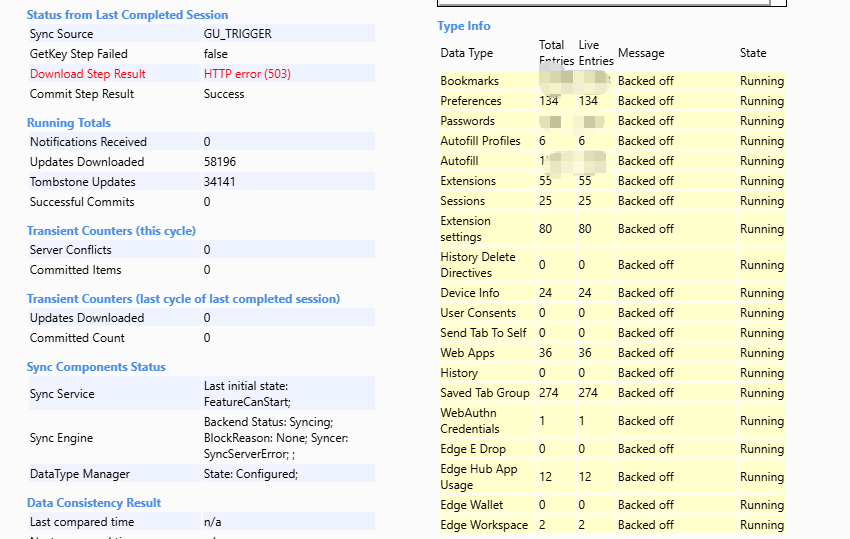Click the 'Sync Service' row label

[x=62, y=394]
